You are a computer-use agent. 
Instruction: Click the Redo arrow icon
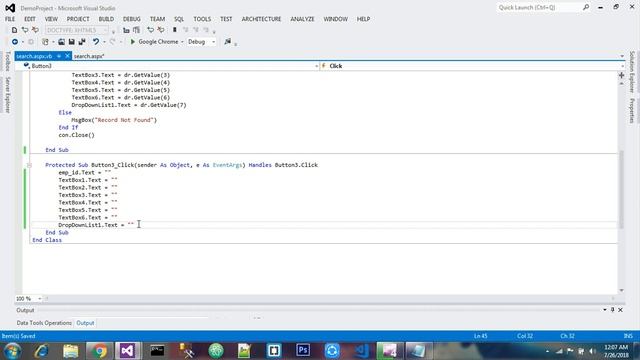click(x=112, y=42)
